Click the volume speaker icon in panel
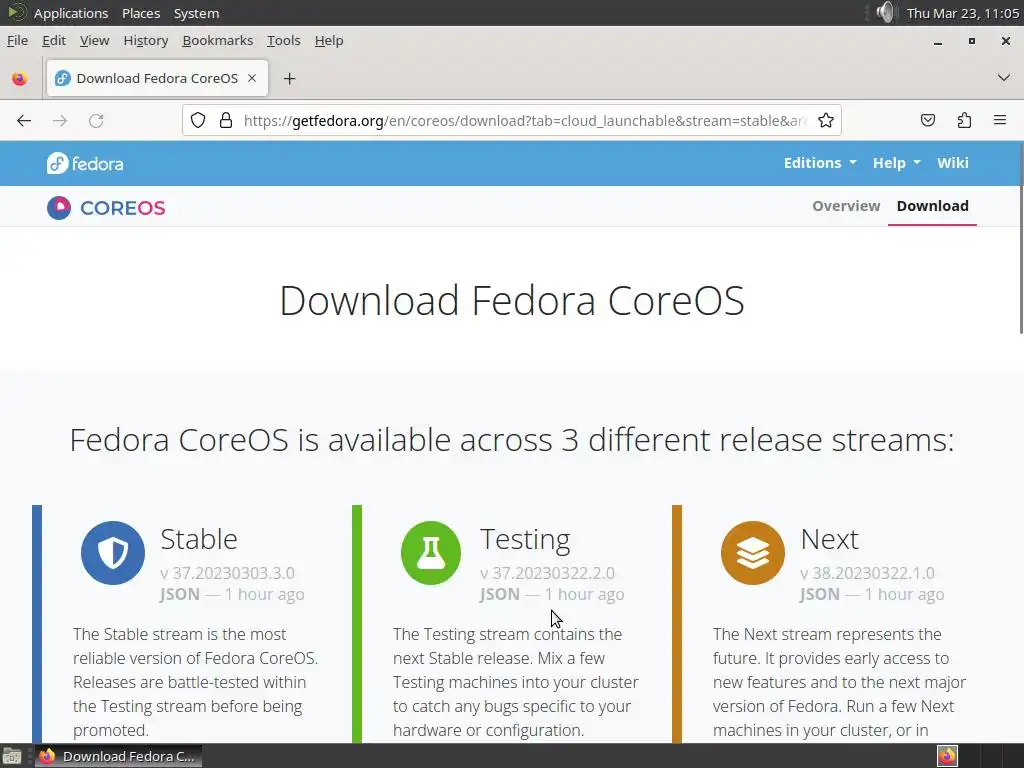Viewport: 1024px width, 768px height. pyautogui.click(x=885, y=12)
